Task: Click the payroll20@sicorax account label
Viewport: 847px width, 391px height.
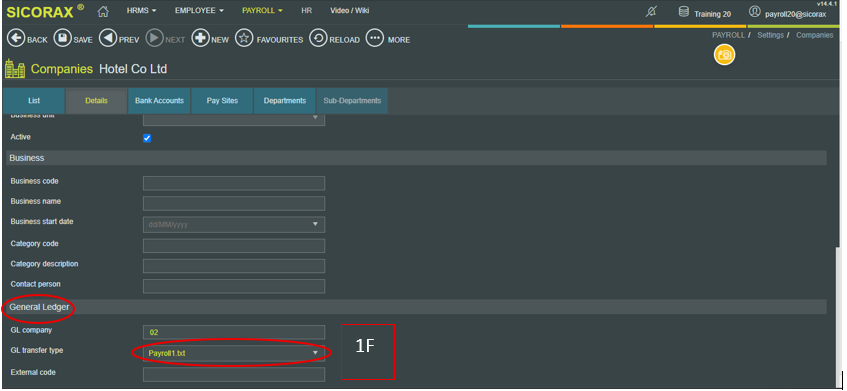Action: tap(795, 14)
